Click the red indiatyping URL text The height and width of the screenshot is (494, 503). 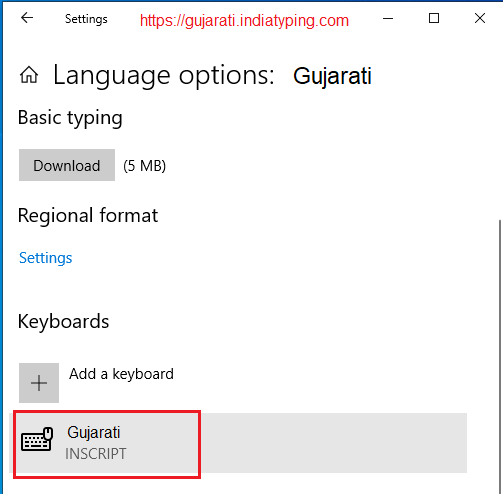coord(244,21)
